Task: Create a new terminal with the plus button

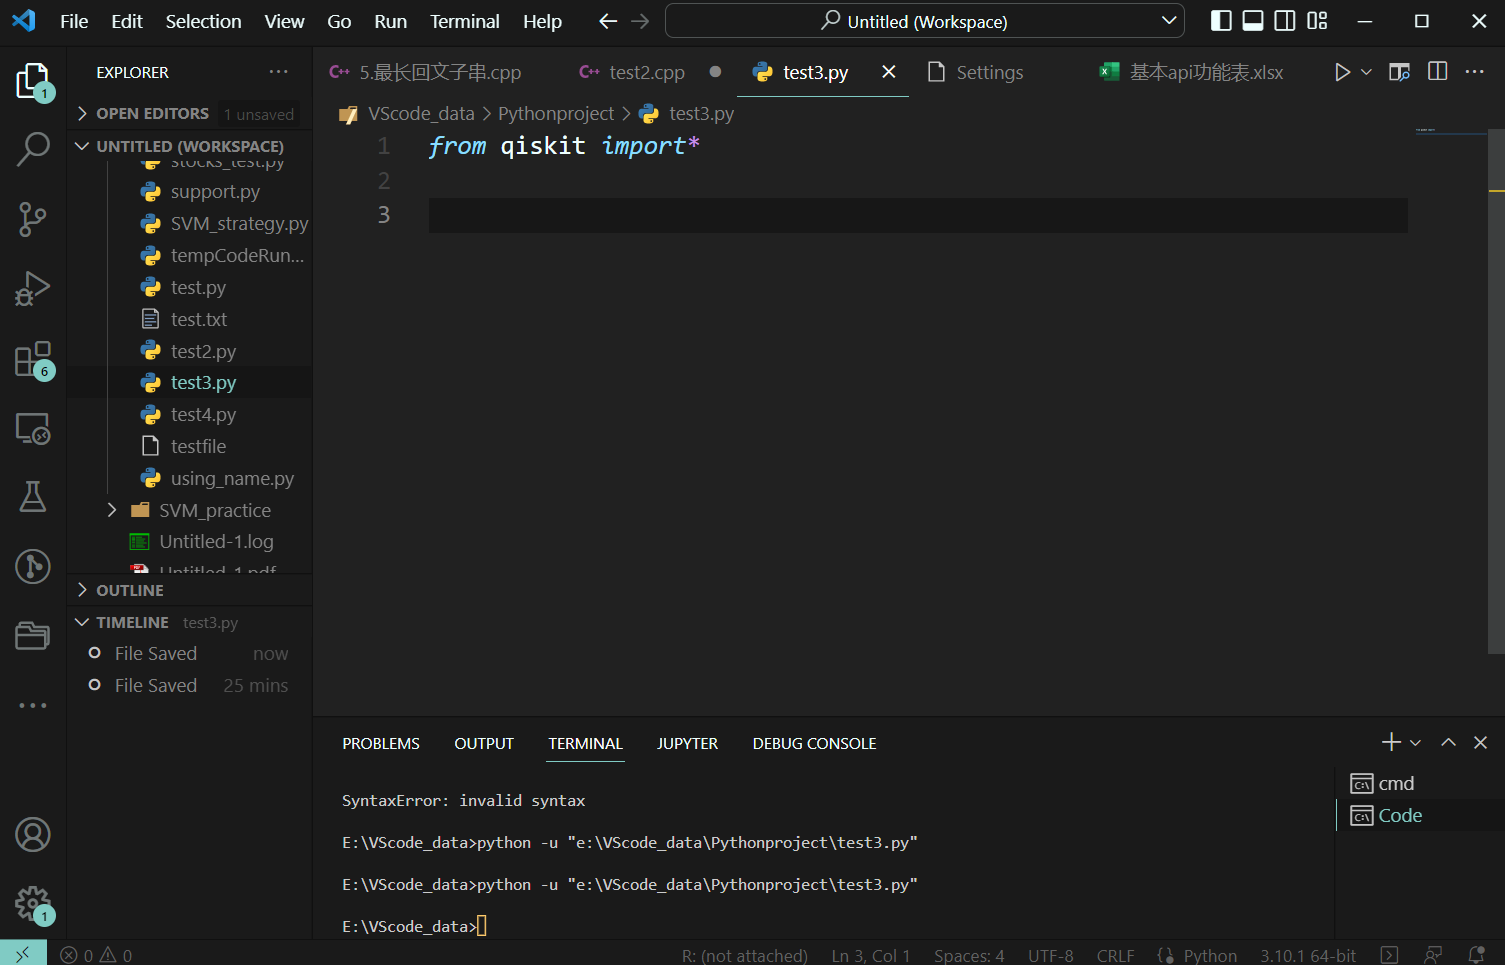Action: click(1390, 742)
